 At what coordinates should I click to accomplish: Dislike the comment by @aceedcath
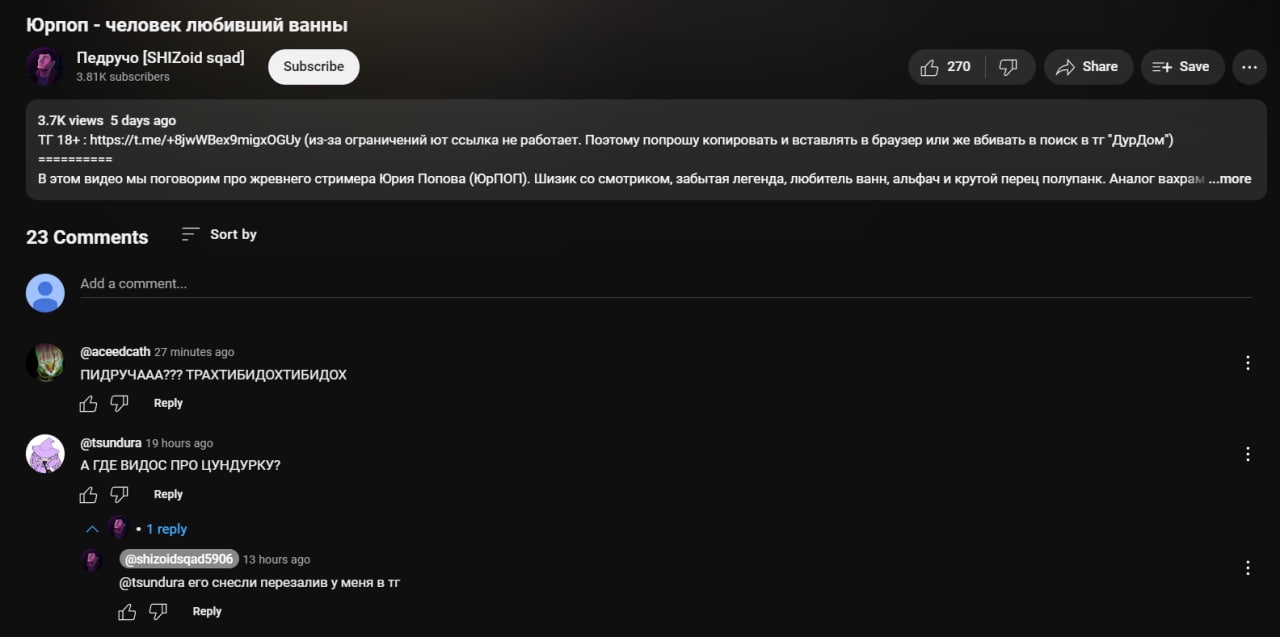point(119,403)
